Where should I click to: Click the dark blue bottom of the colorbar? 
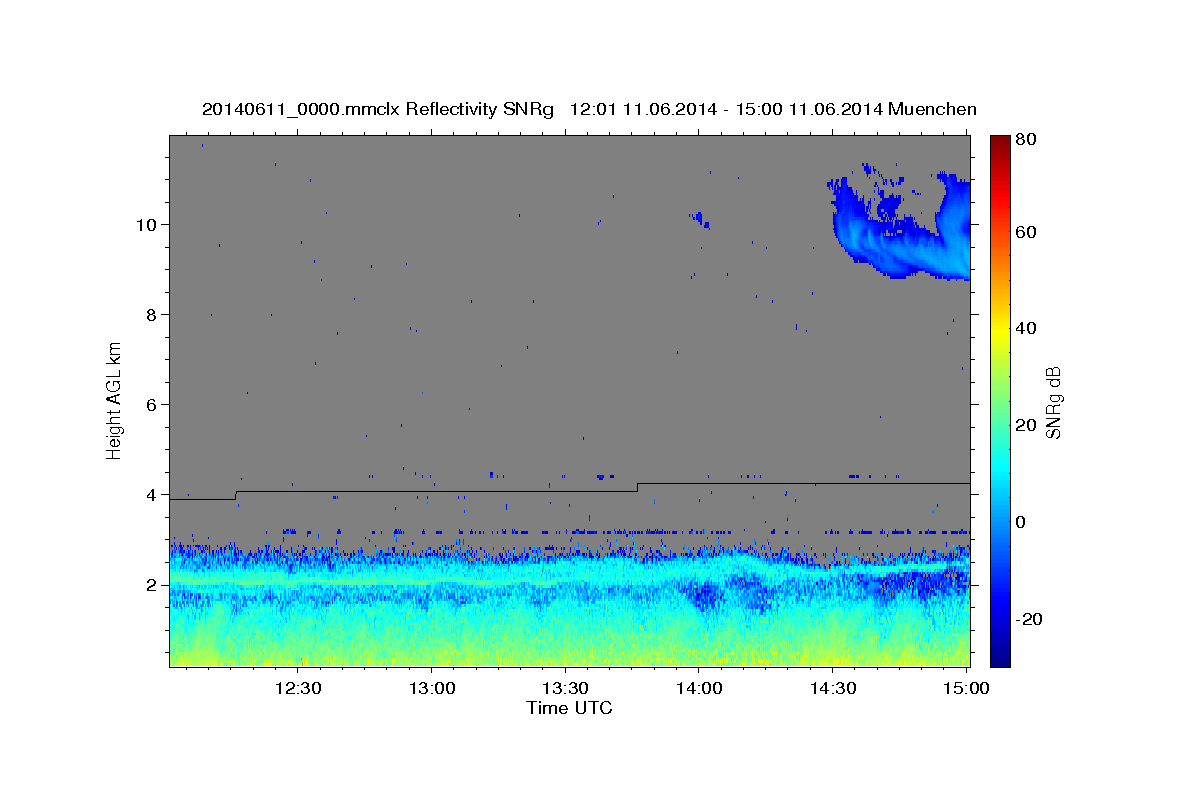pos(1000,655)
